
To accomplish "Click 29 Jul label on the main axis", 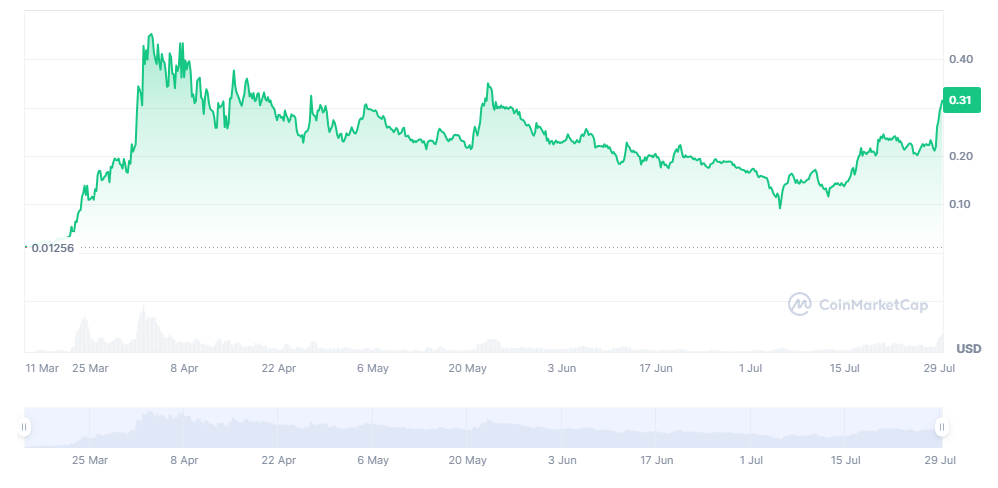I will 938,368.
